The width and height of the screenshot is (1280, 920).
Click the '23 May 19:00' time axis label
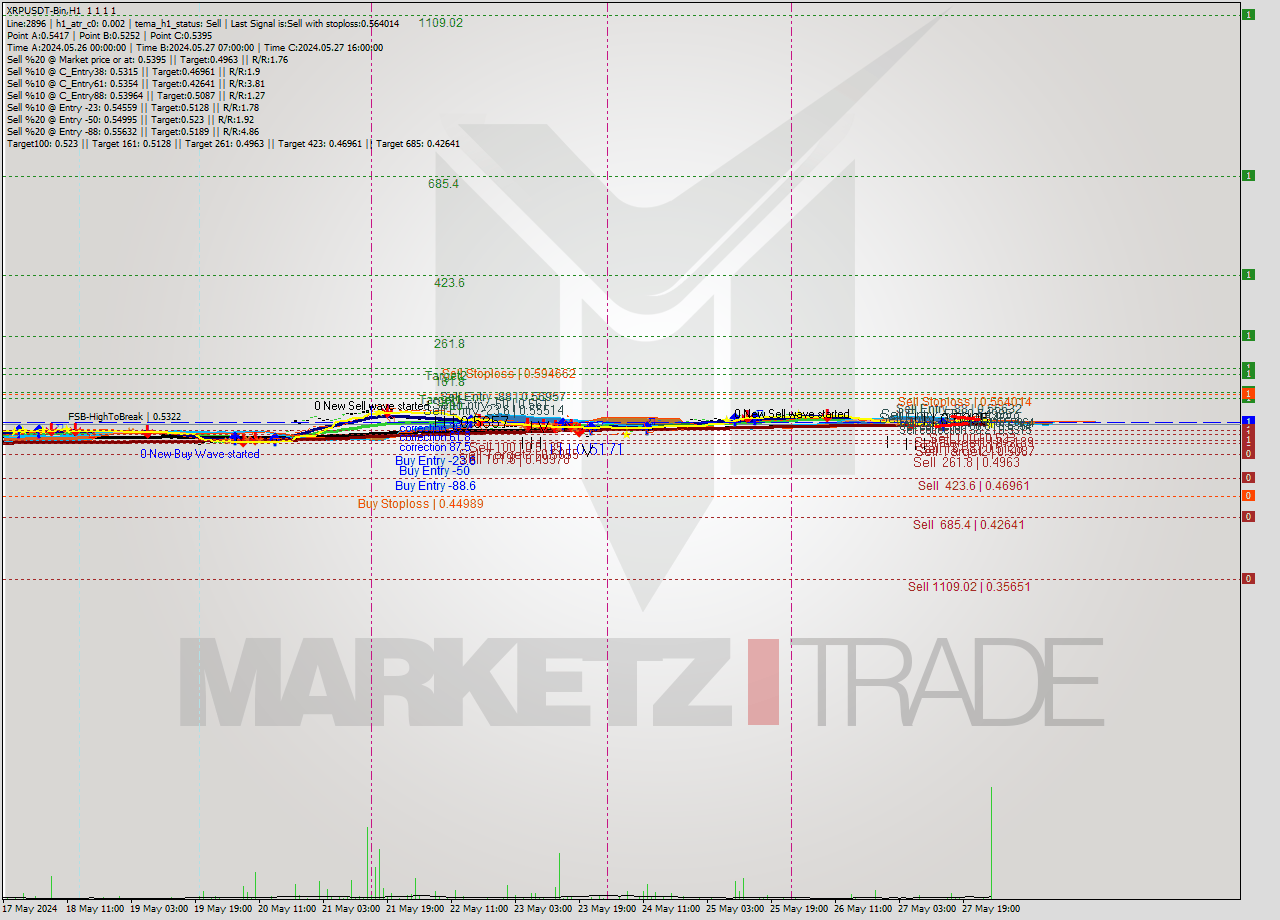(608, 909)
